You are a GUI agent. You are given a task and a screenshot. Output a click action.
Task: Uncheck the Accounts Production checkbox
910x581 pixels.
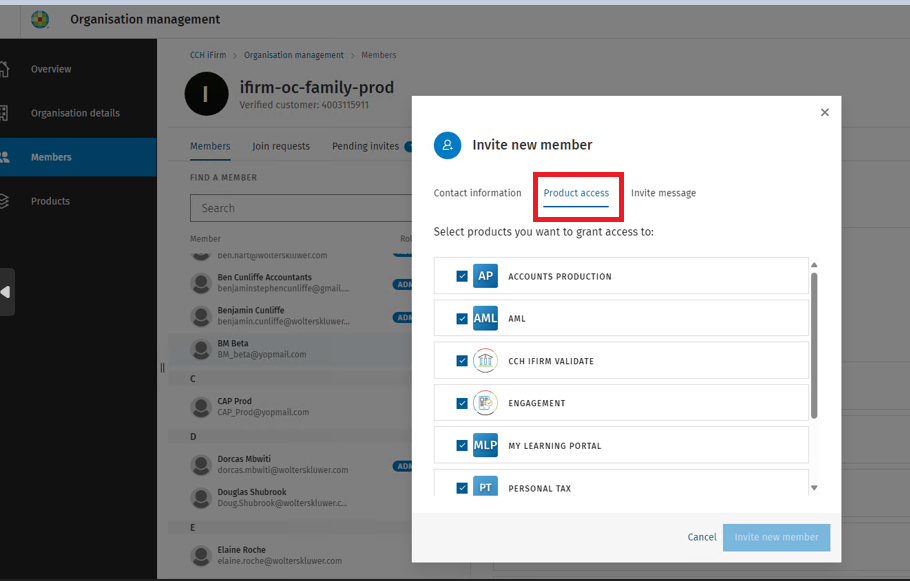tap(462, 276)
